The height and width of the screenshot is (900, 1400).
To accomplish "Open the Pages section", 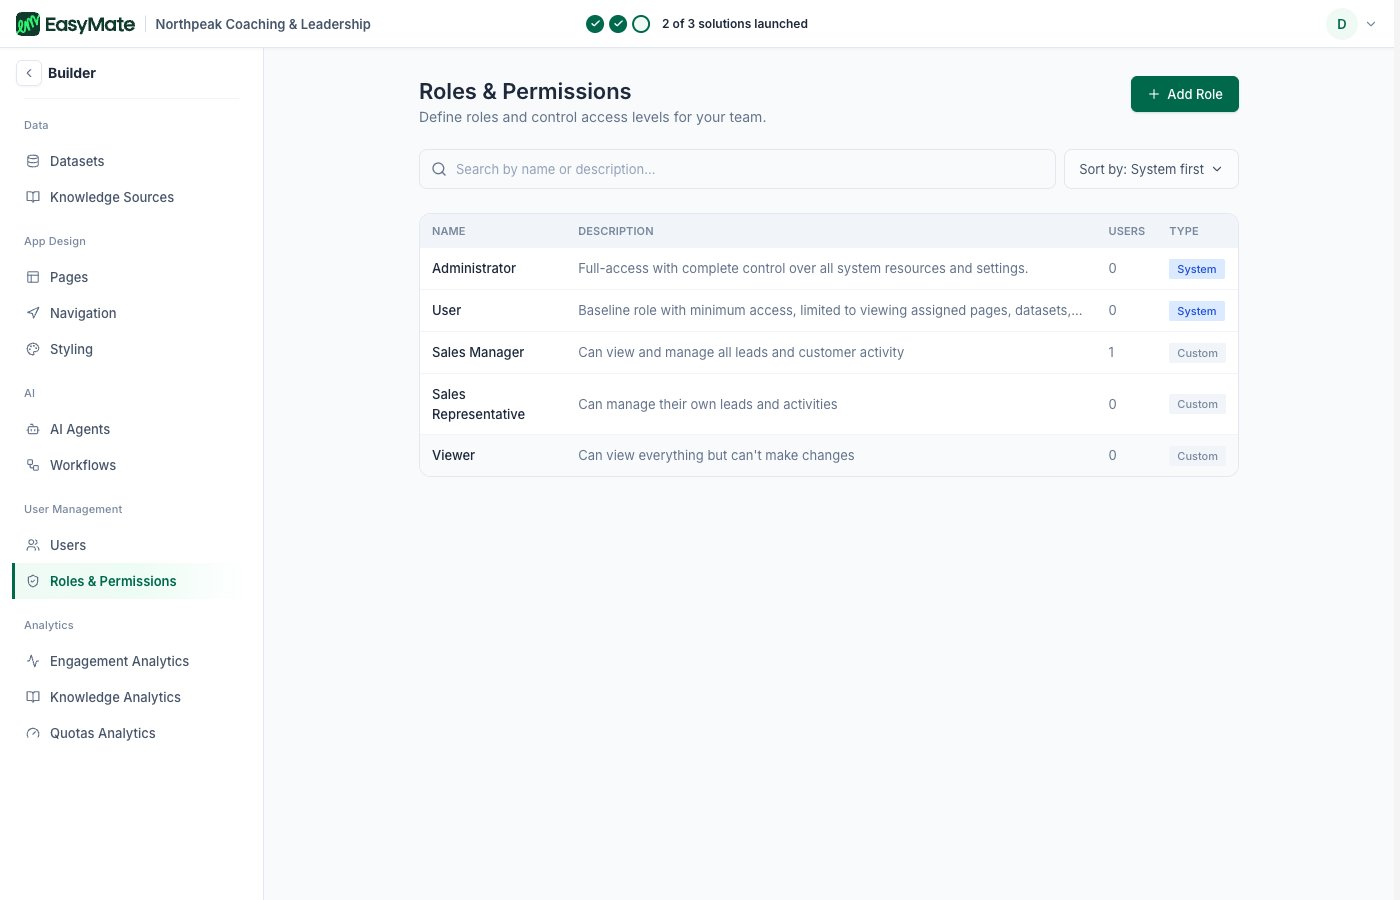I will coord(126,277).
